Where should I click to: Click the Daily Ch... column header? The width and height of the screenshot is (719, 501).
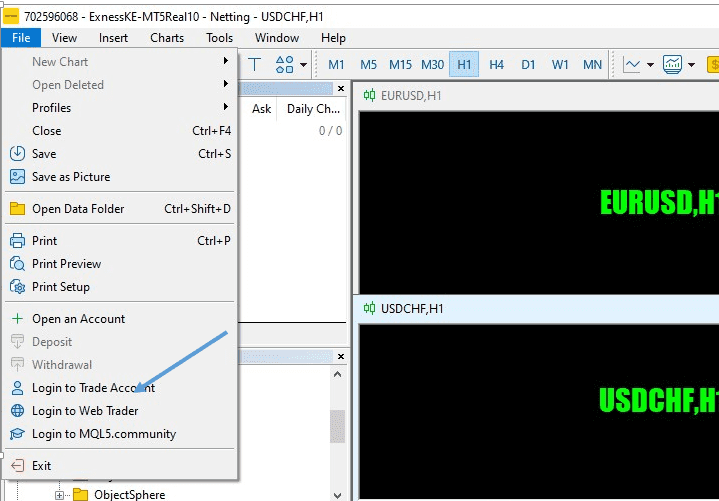pos(313,109)
